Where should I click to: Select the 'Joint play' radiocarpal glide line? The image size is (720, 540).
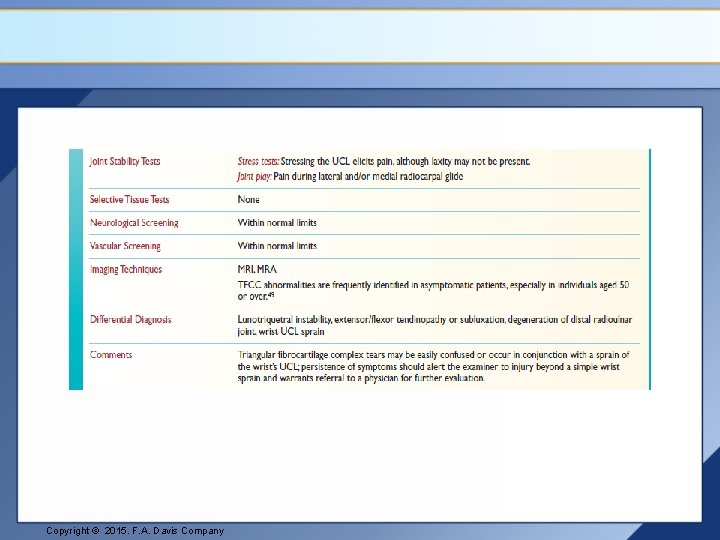(350, 177)
